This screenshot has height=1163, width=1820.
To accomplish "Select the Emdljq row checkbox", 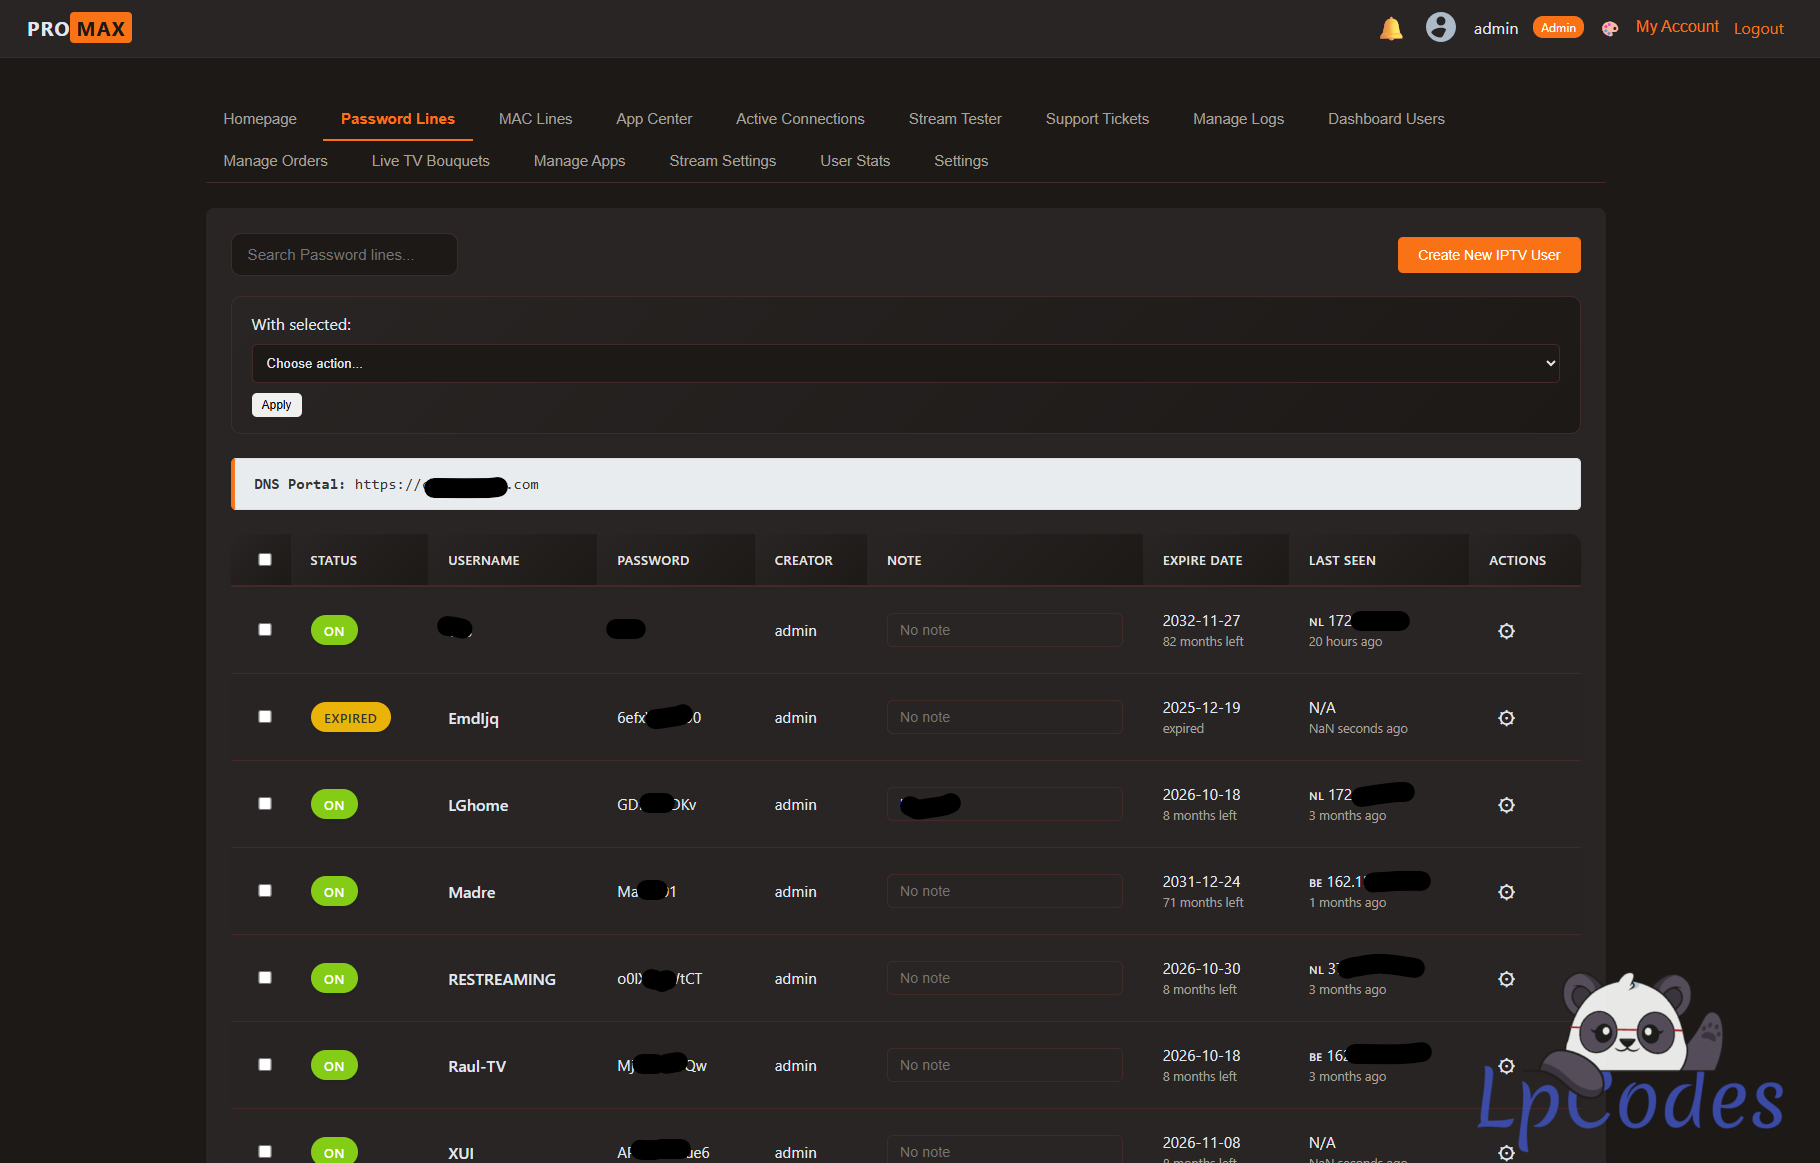I will point(265,717).
